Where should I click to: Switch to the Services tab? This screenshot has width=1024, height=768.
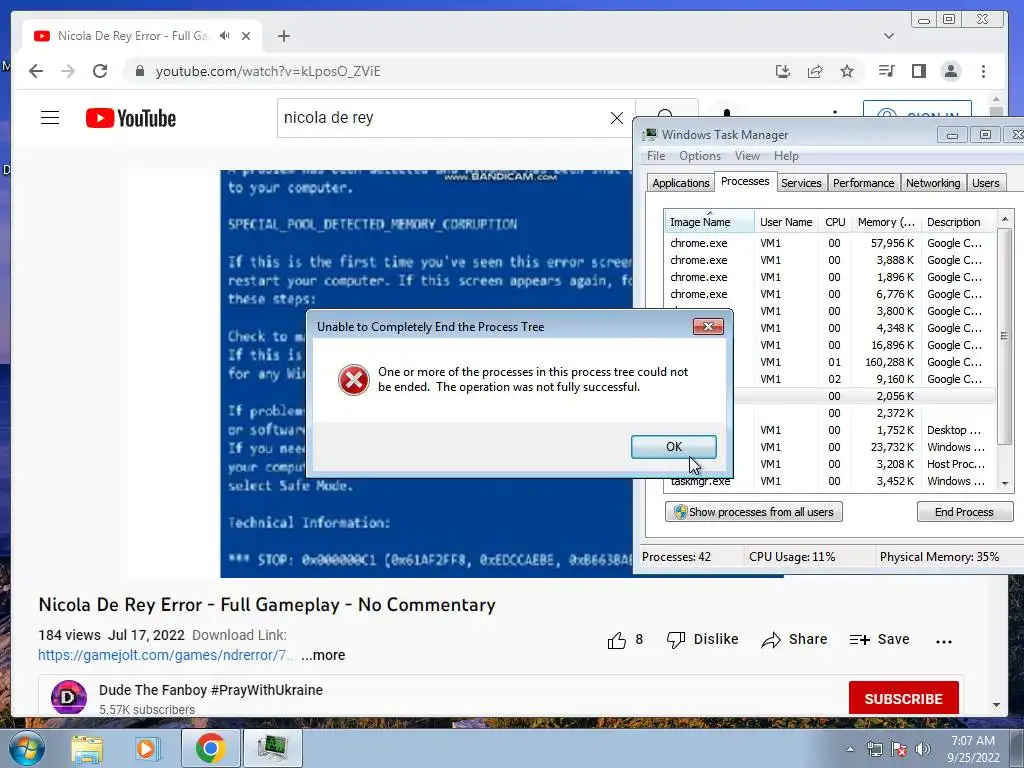pos(801,183)
